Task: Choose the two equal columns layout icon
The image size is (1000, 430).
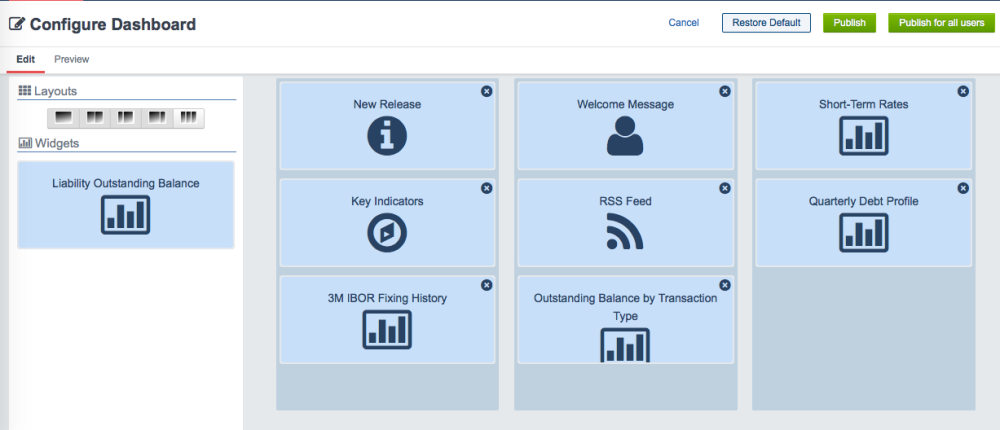Action: pos(94,118)
